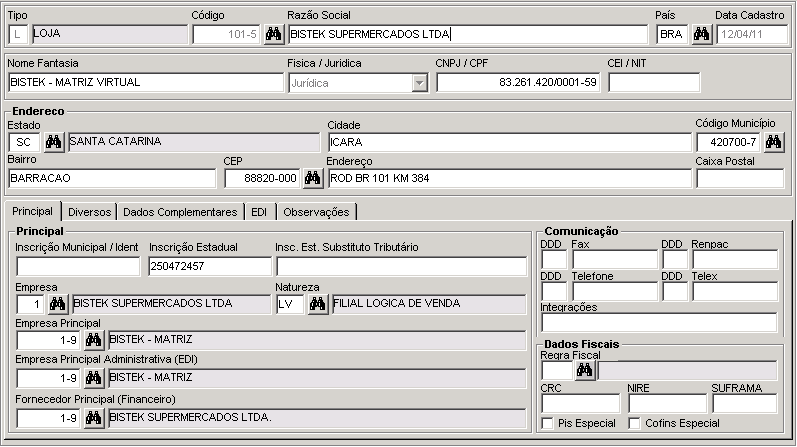797x447 pixels.
Task: Enable Pis Especial checkbox
Action: [x=547, y=423]
